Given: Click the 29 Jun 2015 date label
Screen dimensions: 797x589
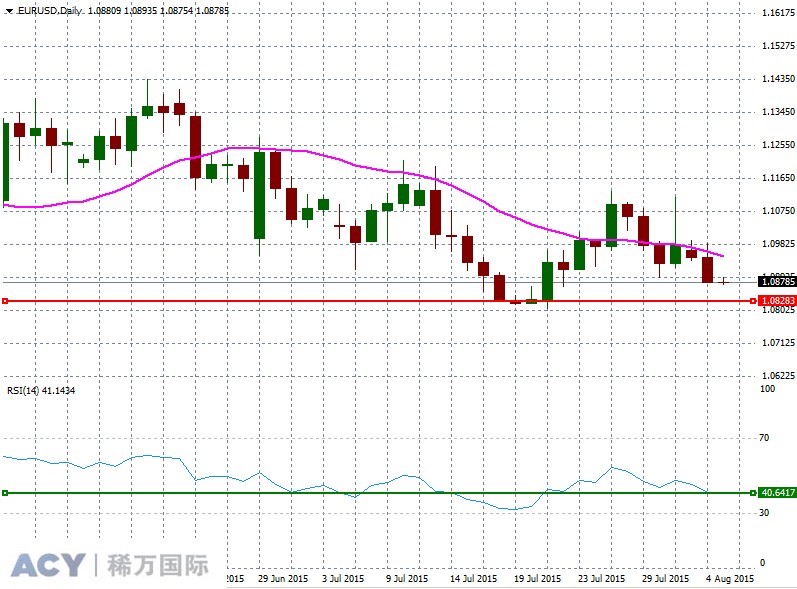Looking at the screenshot, I should [x=283, y=578].
